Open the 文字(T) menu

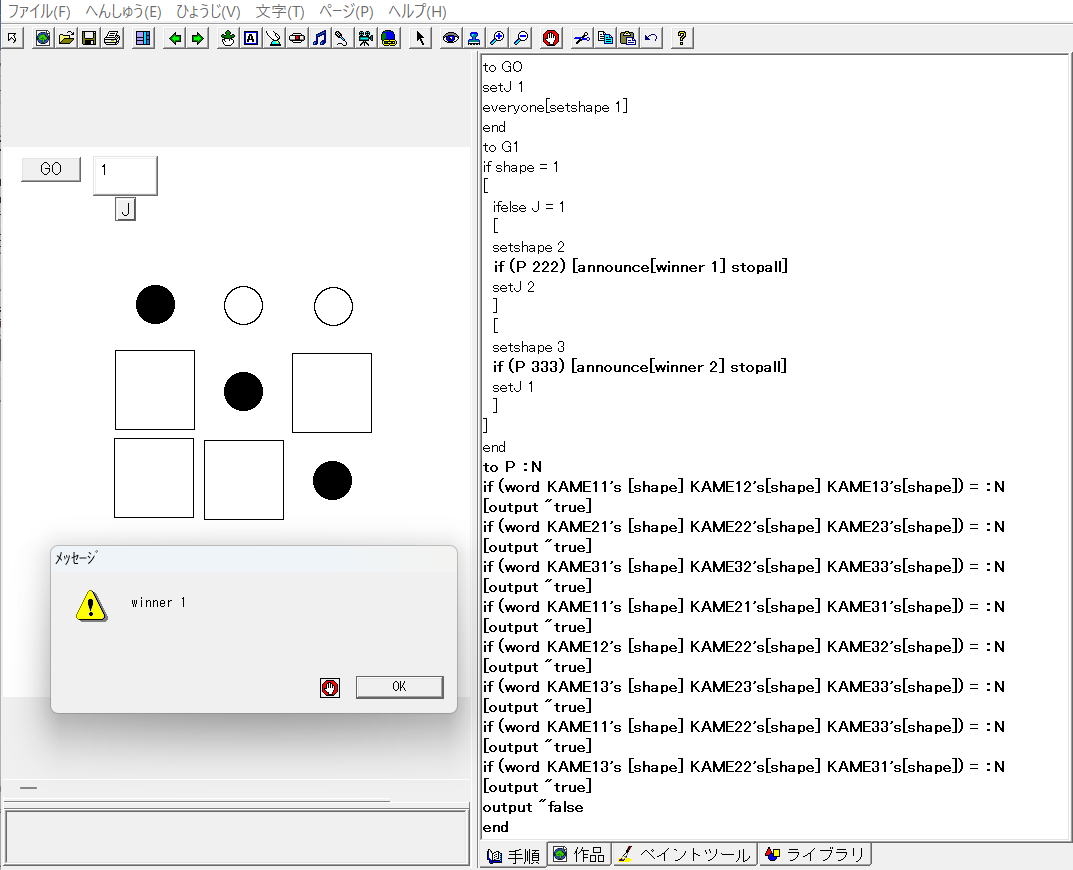click(280, 12)
